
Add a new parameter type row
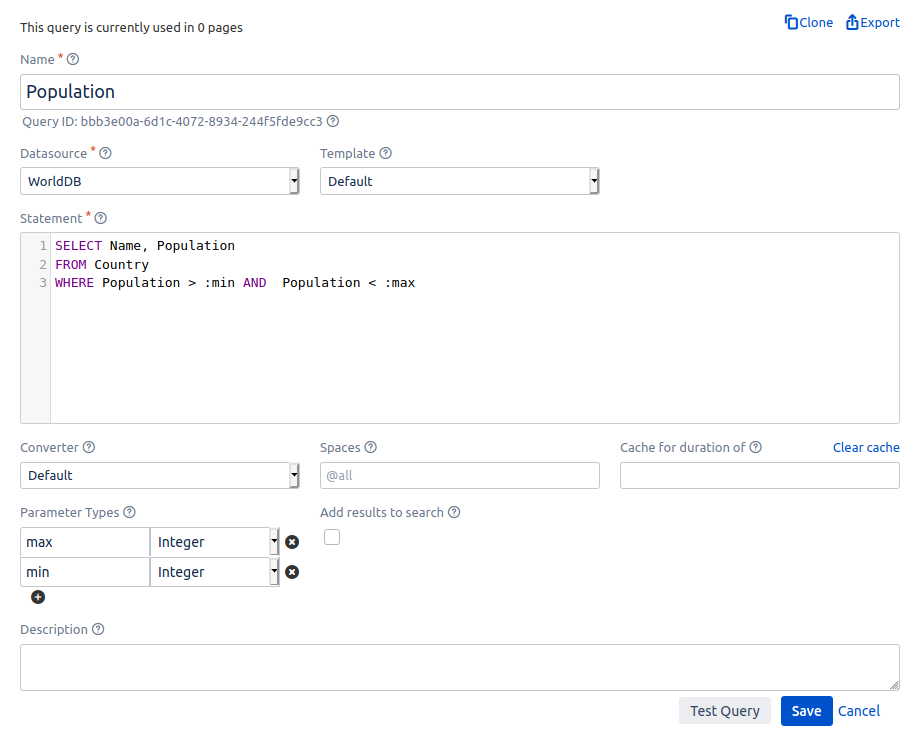(x=38, y=597)
